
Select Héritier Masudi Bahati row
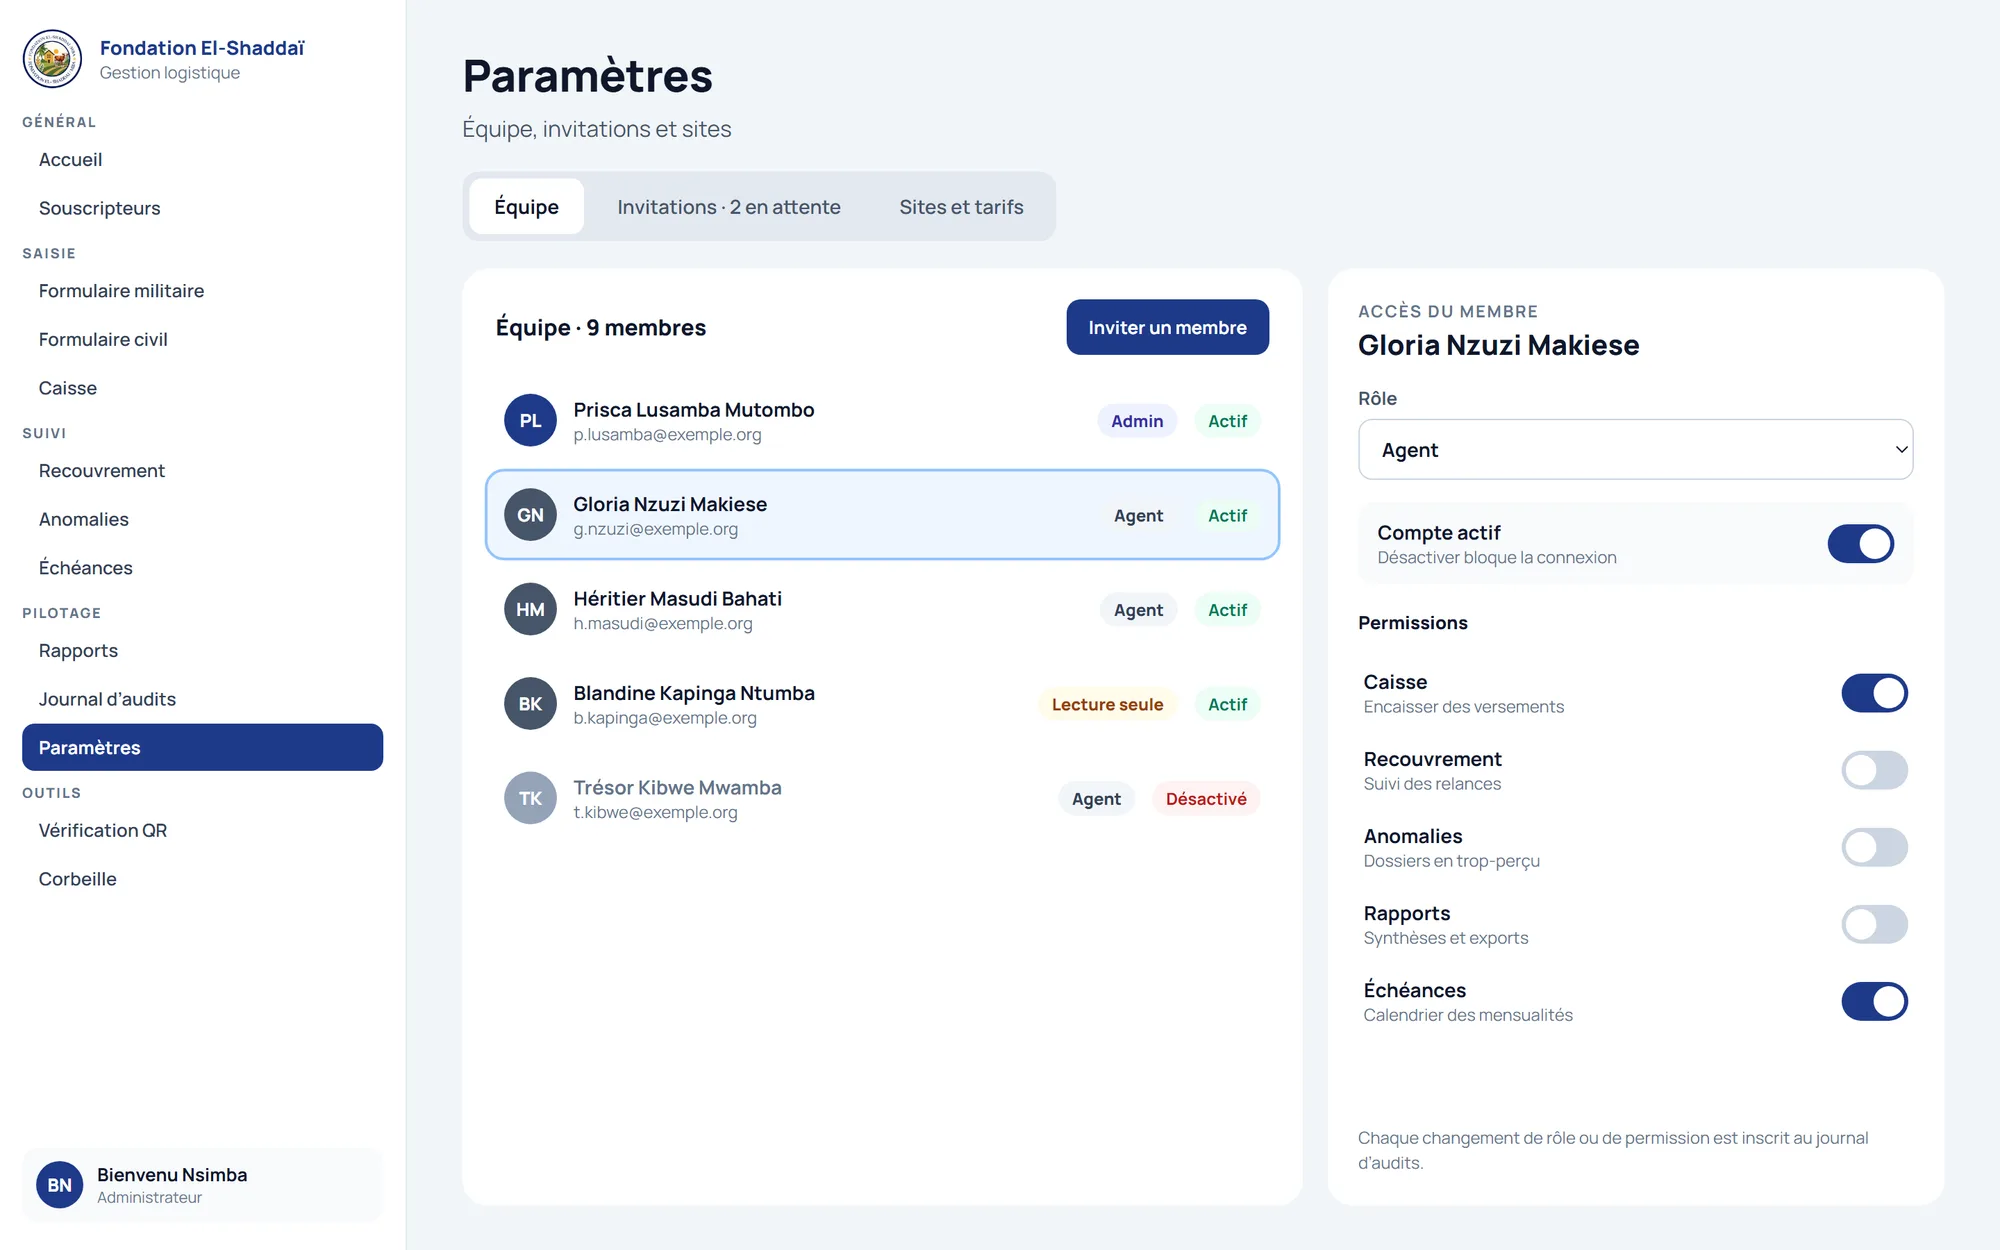882,610
